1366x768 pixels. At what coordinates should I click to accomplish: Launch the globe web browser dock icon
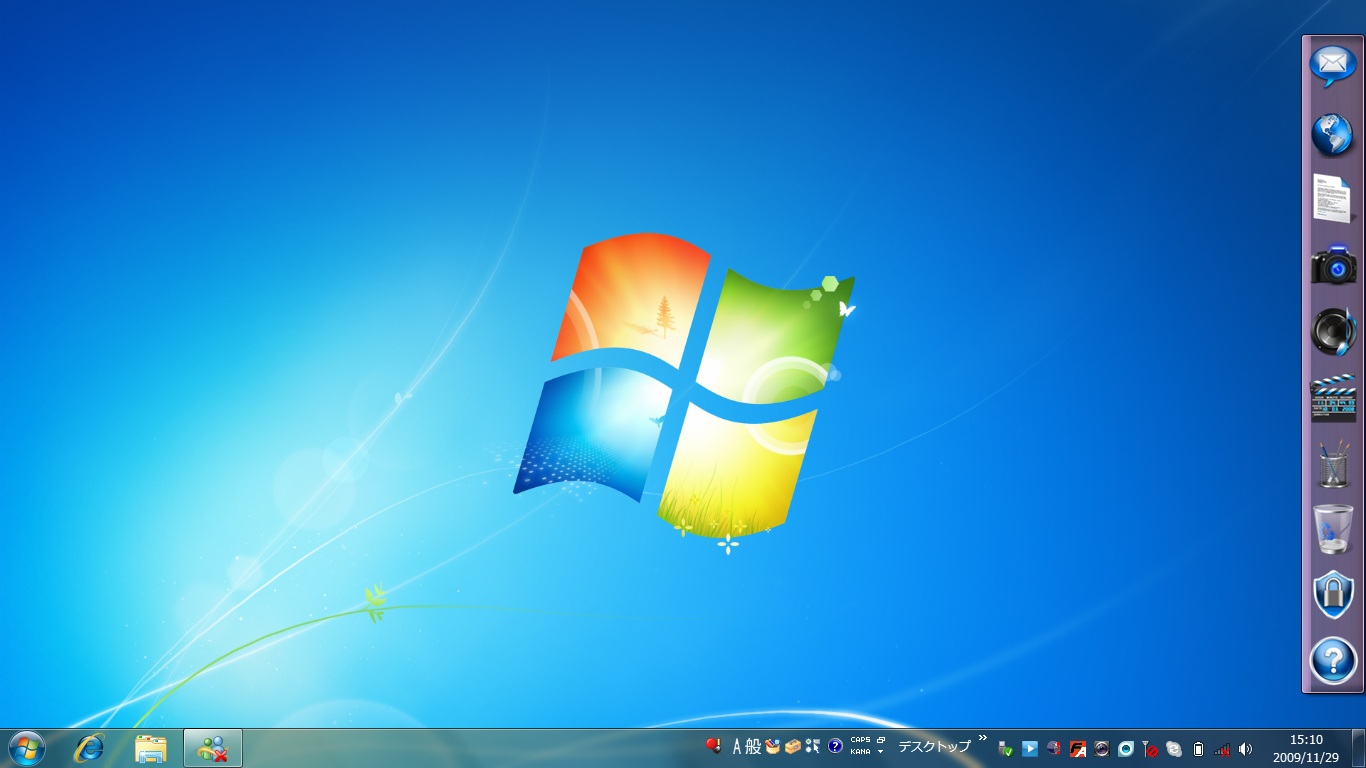click(x=1333, y=134)
